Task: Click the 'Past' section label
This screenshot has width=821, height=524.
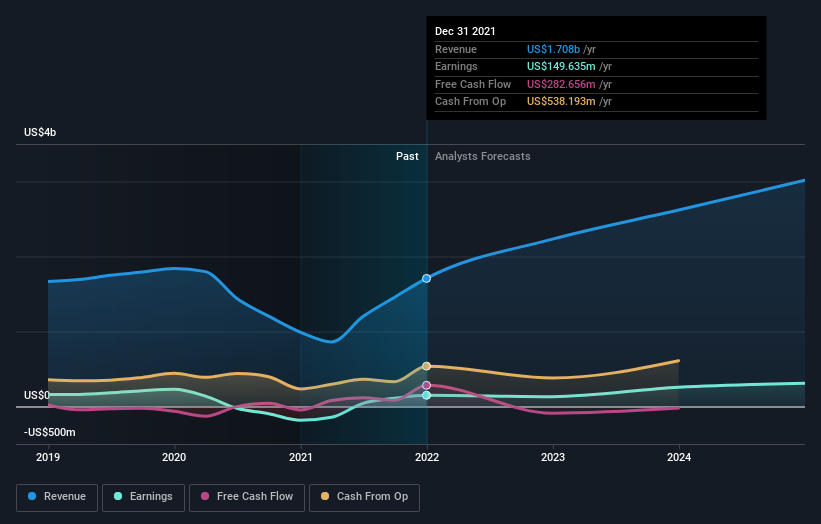Action: click(x=407, y=157)
